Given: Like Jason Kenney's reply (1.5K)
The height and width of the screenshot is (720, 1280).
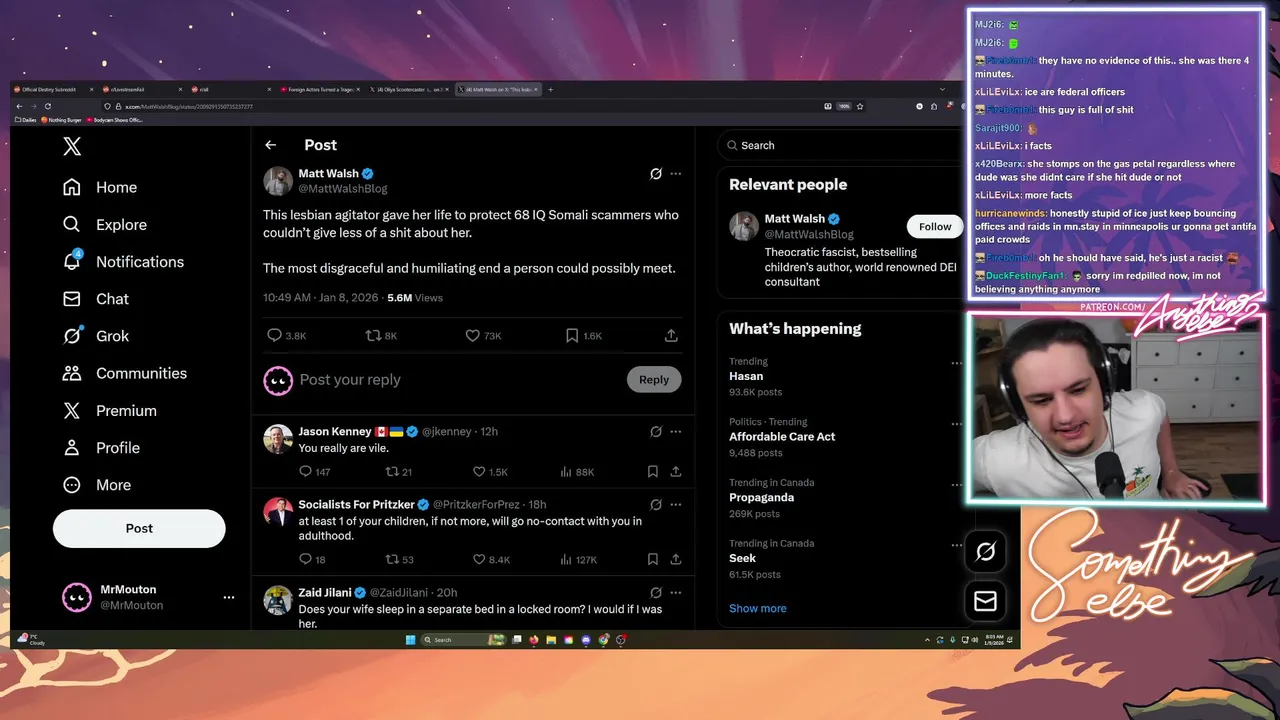Looking at the screenshot, I should pyautogui.click(x=479, y=472).
